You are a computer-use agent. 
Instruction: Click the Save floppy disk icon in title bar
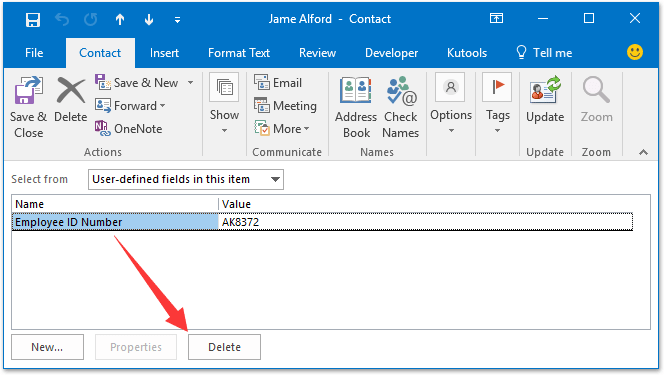[x=33, y=20]
